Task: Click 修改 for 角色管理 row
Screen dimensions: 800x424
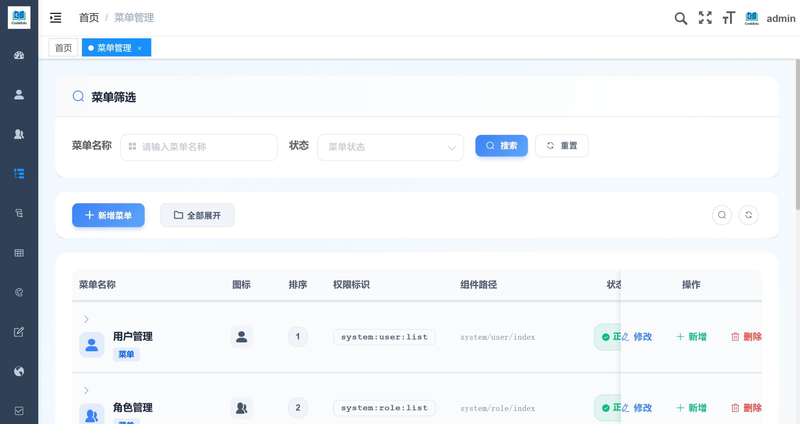Action: [x=637, y=408]
